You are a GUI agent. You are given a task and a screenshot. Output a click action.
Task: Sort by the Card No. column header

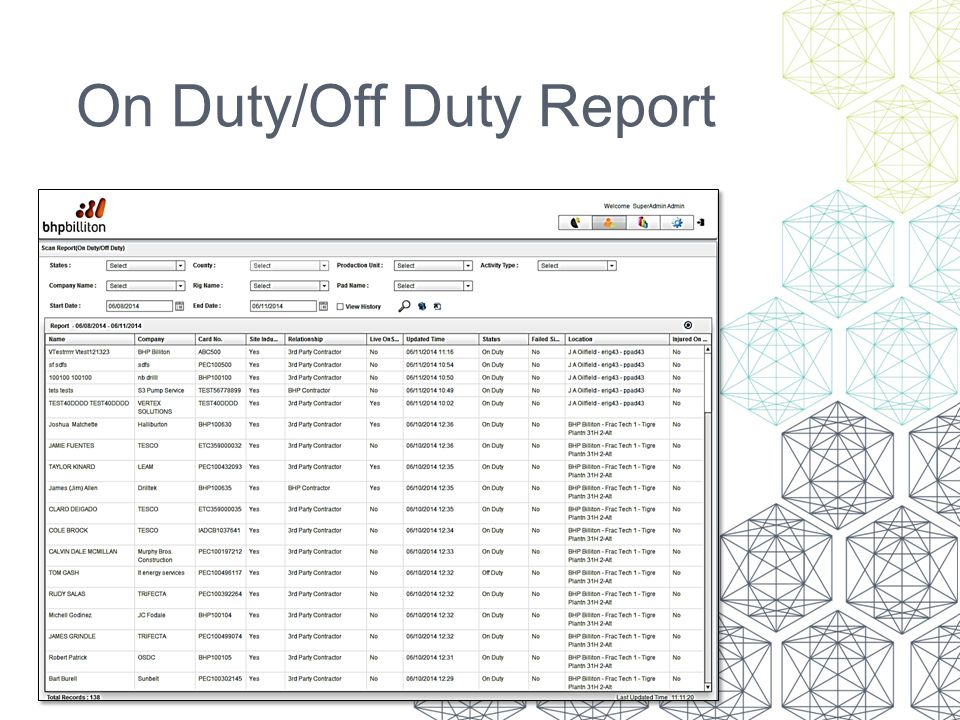(x=220, y=339)
